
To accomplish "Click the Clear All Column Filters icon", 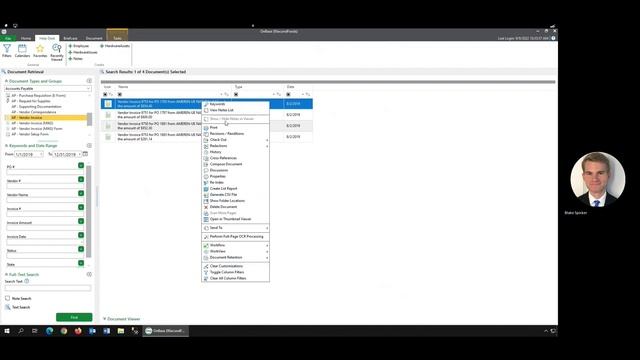I will pos(206,278).
